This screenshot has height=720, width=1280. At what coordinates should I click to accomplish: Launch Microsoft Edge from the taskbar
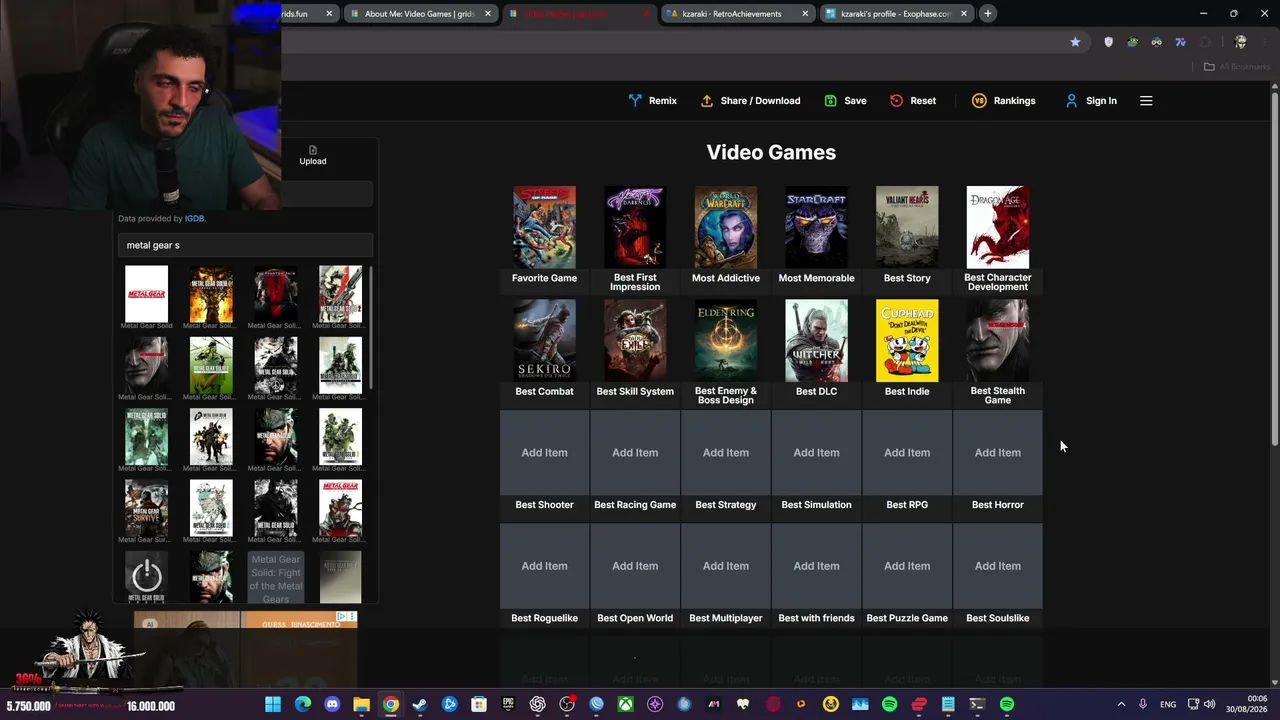[x=302, y=705]
